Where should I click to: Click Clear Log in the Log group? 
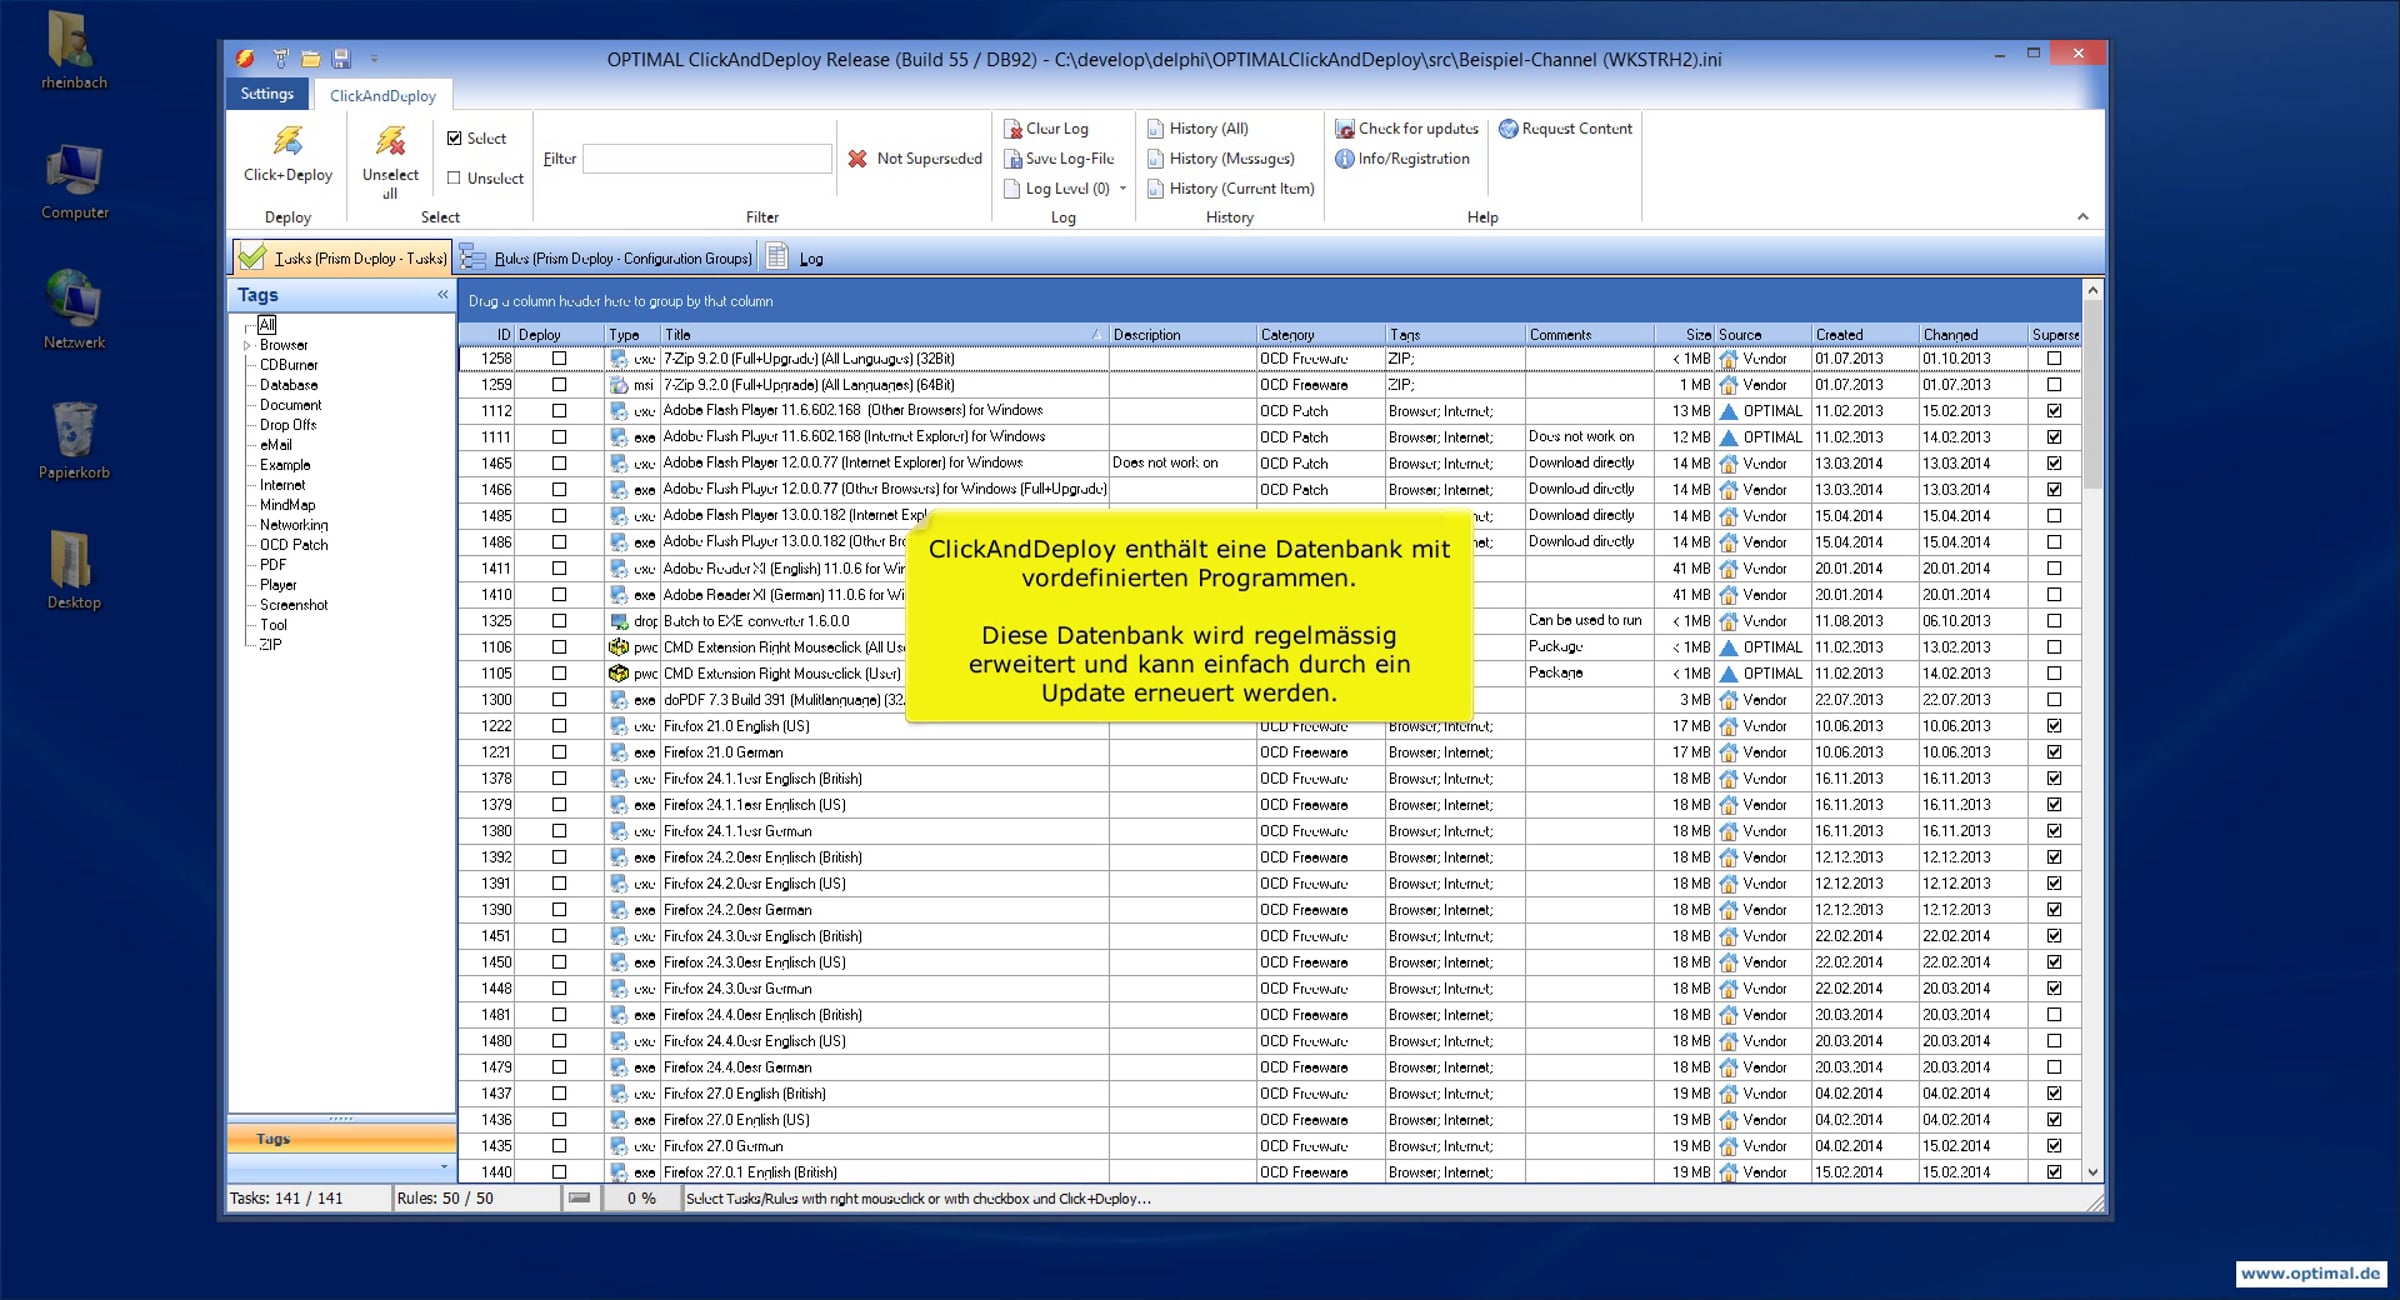click(x=1046, y=128)
